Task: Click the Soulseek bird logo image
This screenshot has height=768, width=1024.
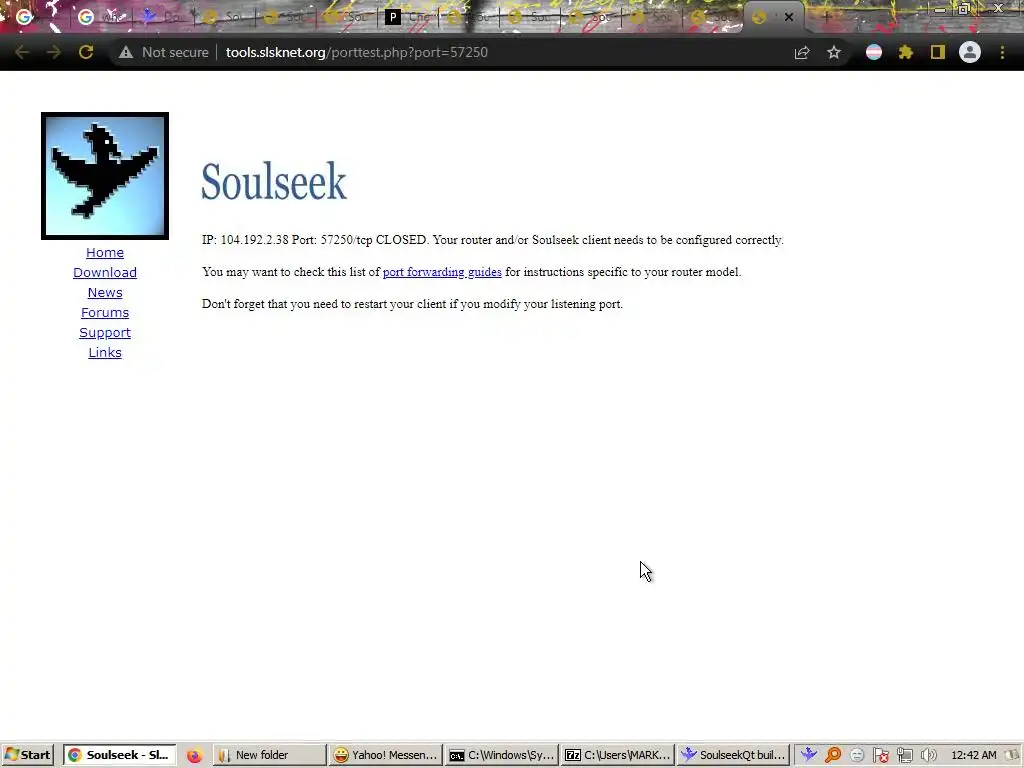Action: coord(105,176)
